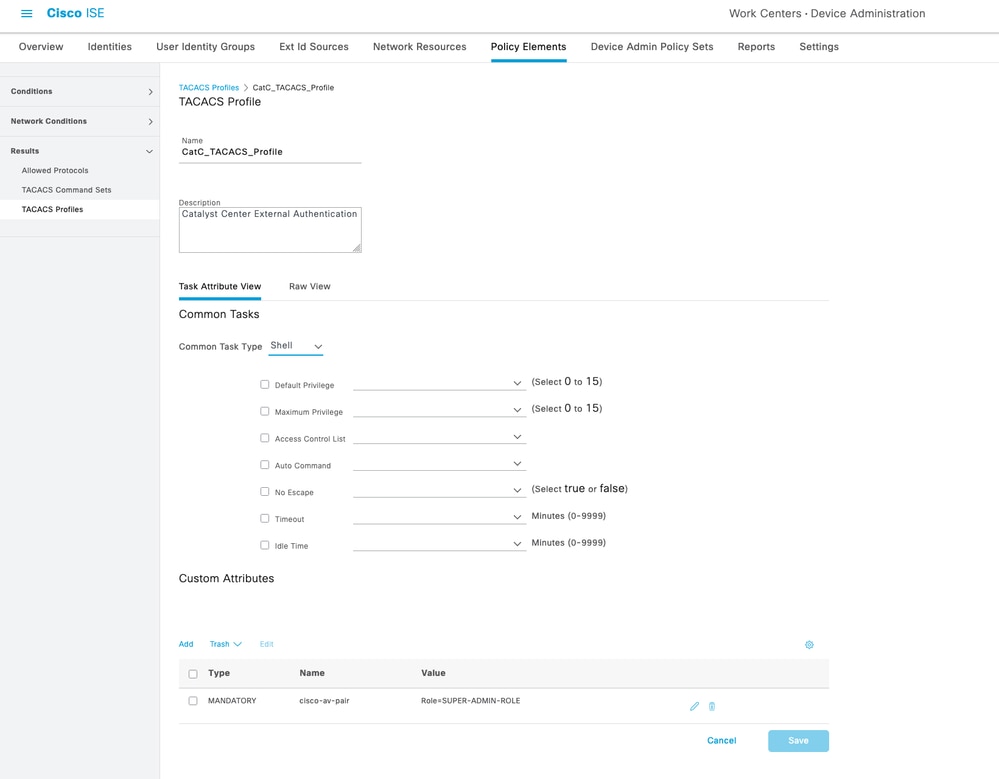999x779 pixels.
Task: Open the Trash dropdown menu
Action: tap(226, 644)
